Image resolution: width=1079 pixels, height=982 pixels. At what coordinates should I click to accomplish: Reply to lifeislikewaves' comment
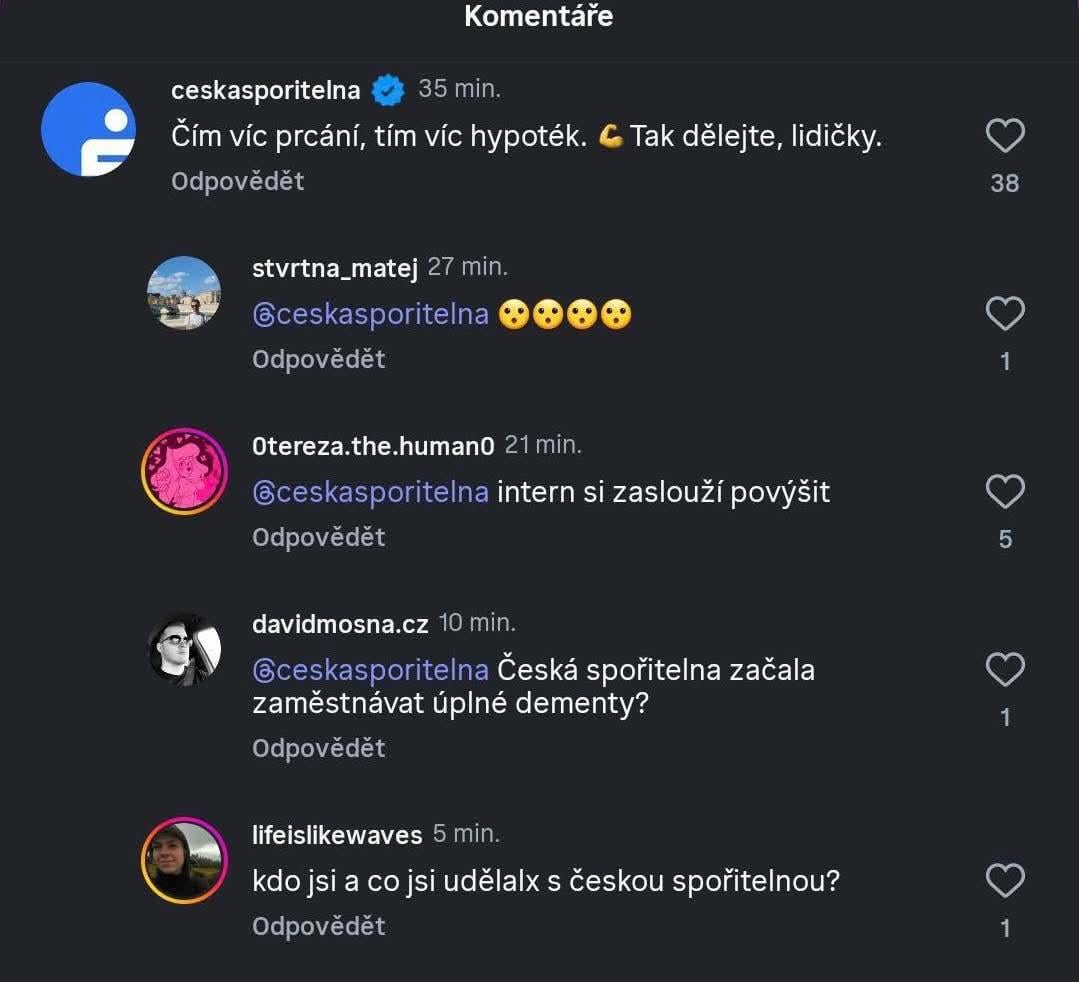318,926
